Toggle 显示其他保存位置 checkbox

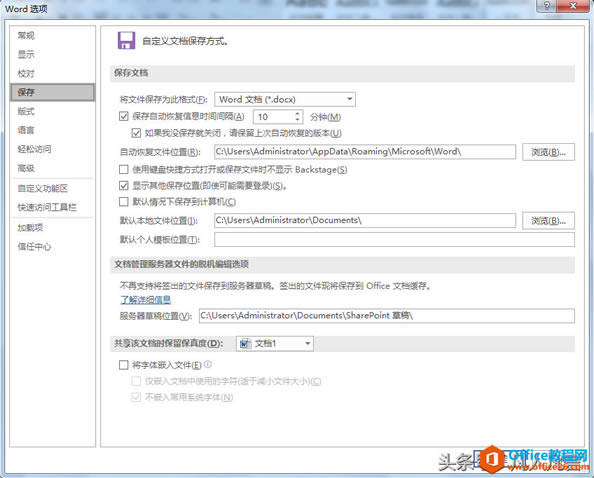click(x=123, y=186)
